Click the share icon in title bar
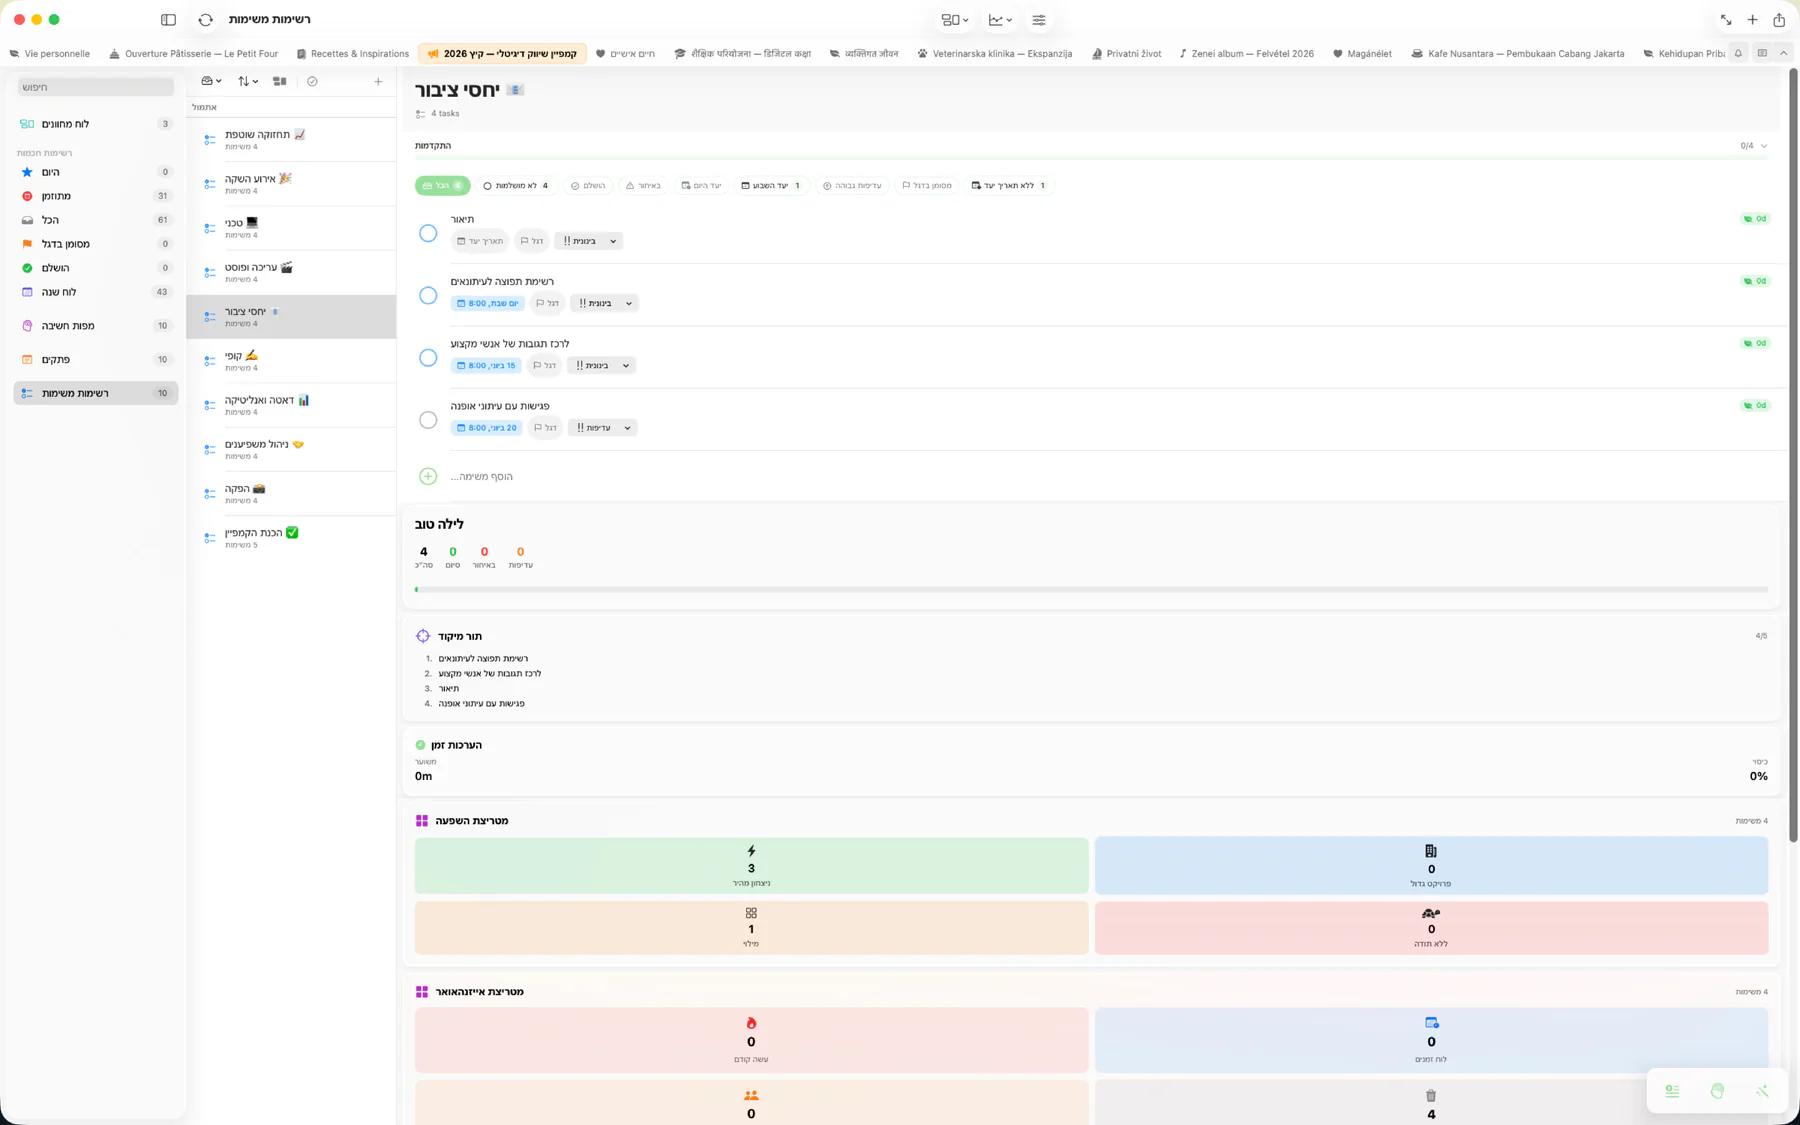This screenshot has width=1800, height=1125. click(1779, 20)
